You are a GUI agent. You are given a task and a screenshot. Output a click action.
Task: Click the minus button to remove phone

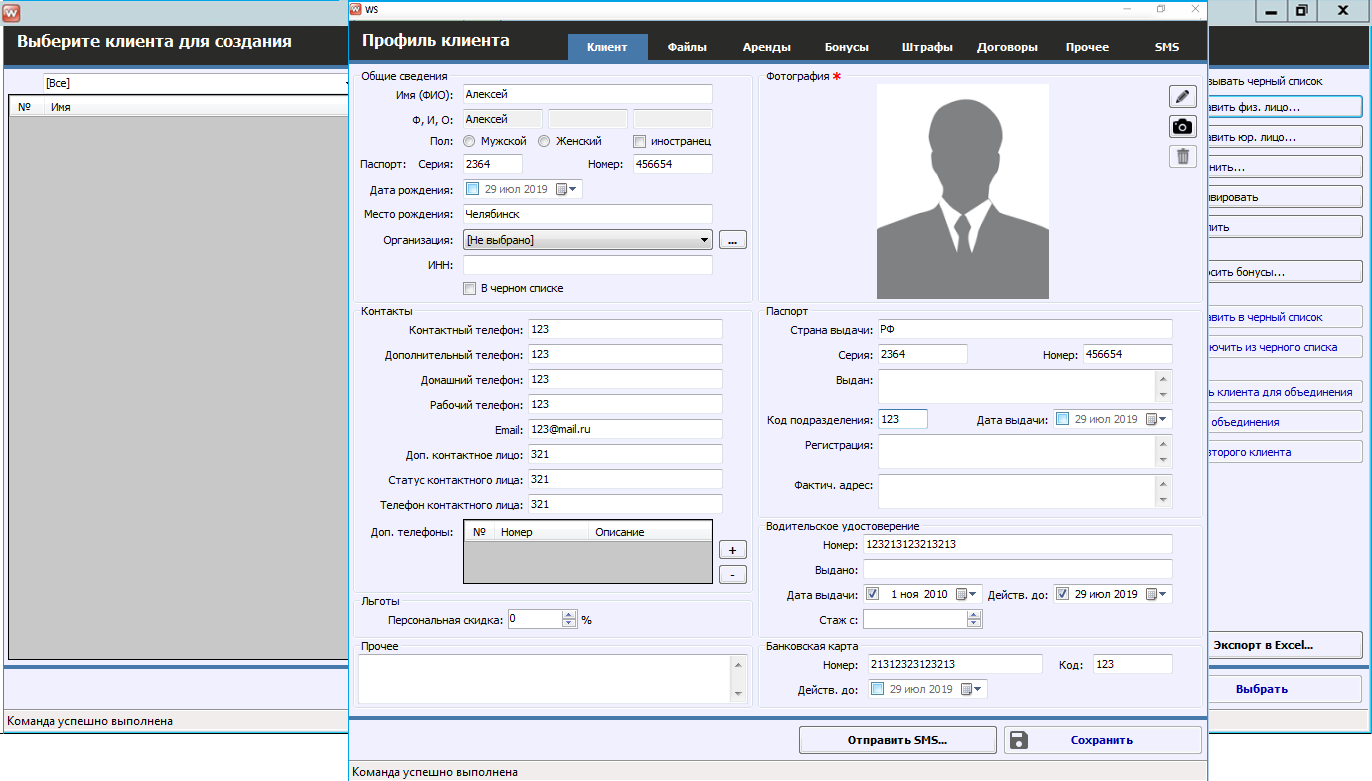[x=733, y=574]
